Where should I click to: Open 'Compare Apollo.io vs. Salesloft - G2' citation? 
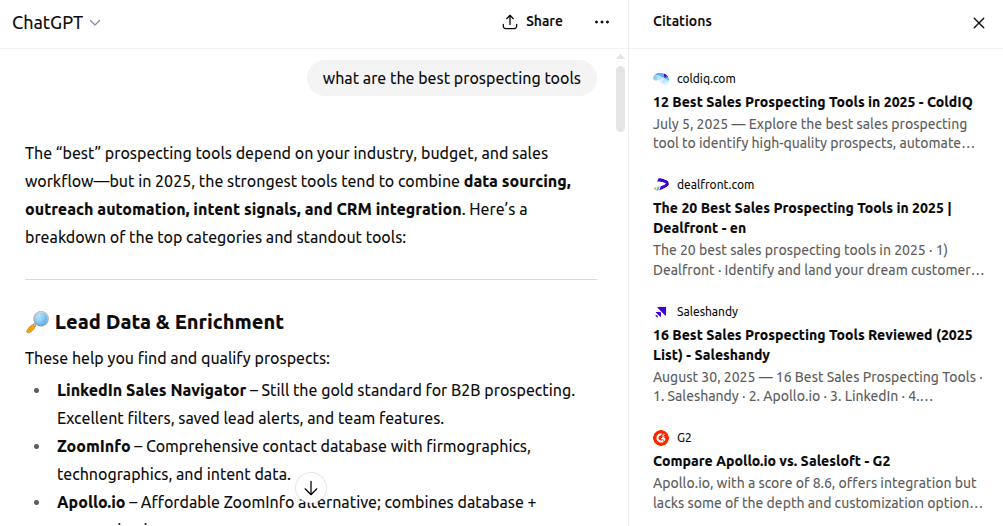[x=771, y=461]
